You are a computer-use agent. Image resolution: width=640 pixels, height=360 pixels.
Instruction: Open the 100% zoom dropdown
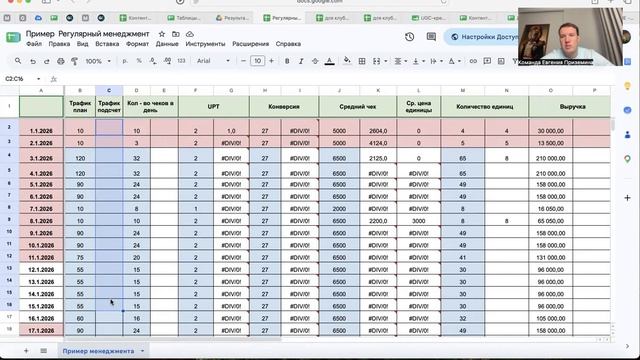pyautogui.click(x=98, y=61)
